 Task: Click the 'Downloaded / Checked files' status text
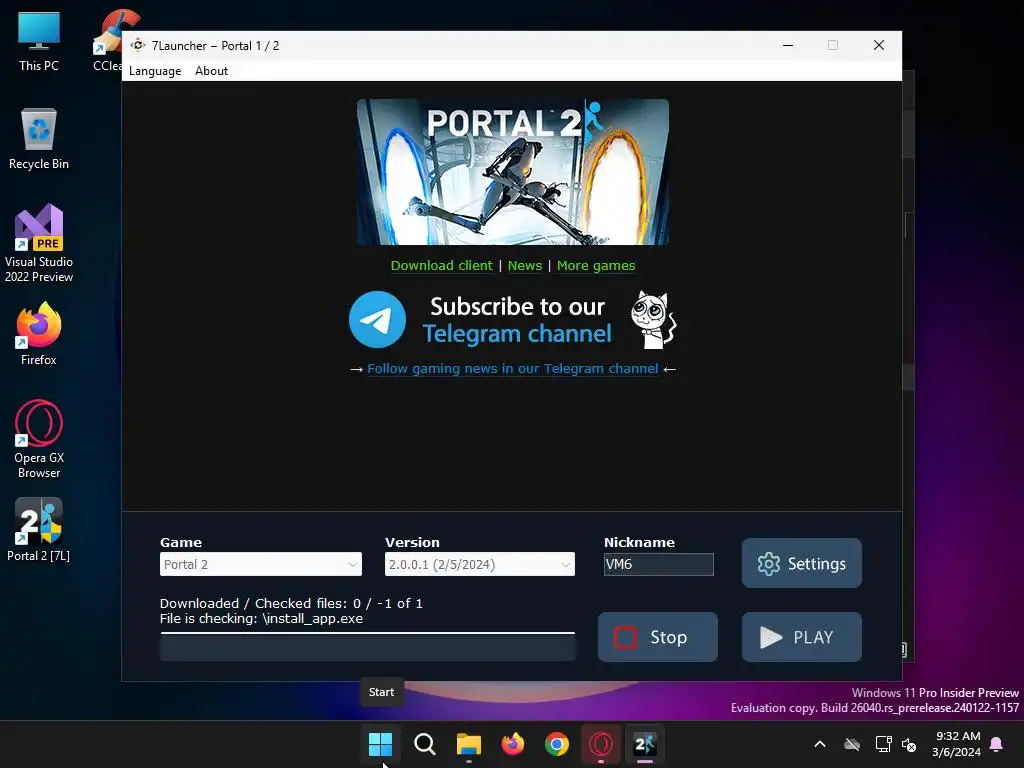coord(291,603)
